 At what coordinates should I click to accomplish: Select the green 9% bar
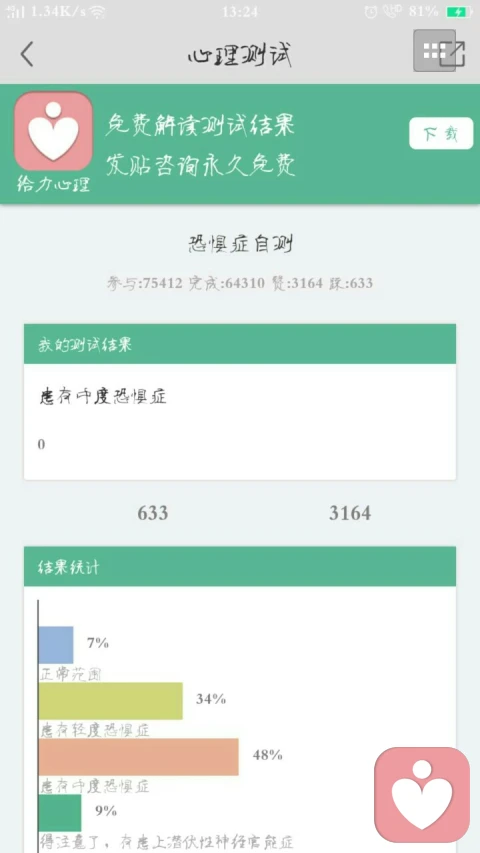tap(60, 813)
